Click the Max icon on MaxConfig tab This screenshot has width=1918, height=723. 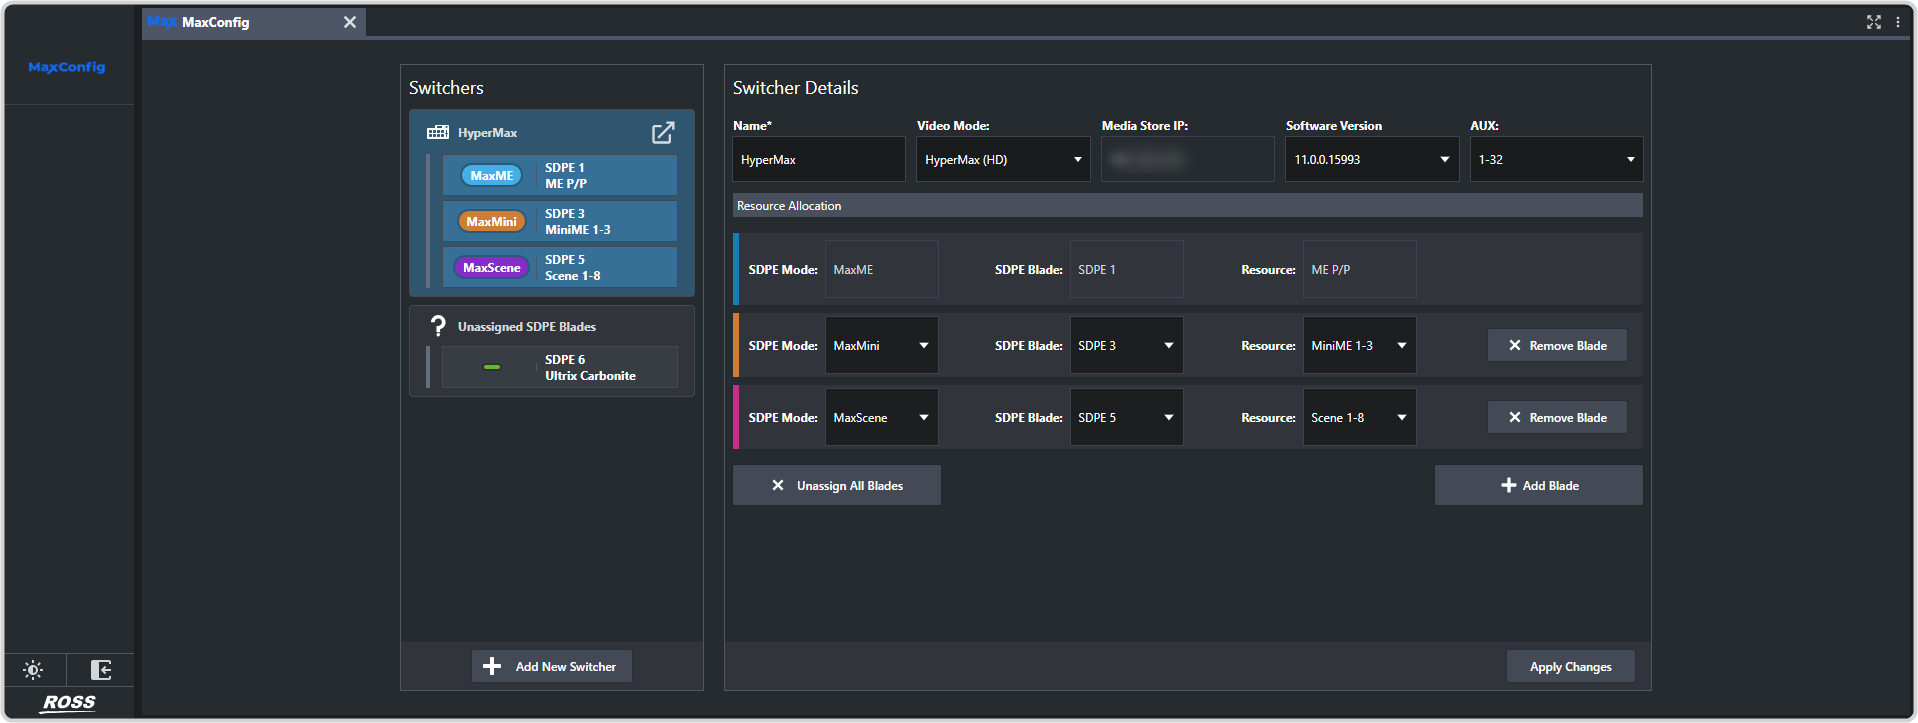click(162, 21)
